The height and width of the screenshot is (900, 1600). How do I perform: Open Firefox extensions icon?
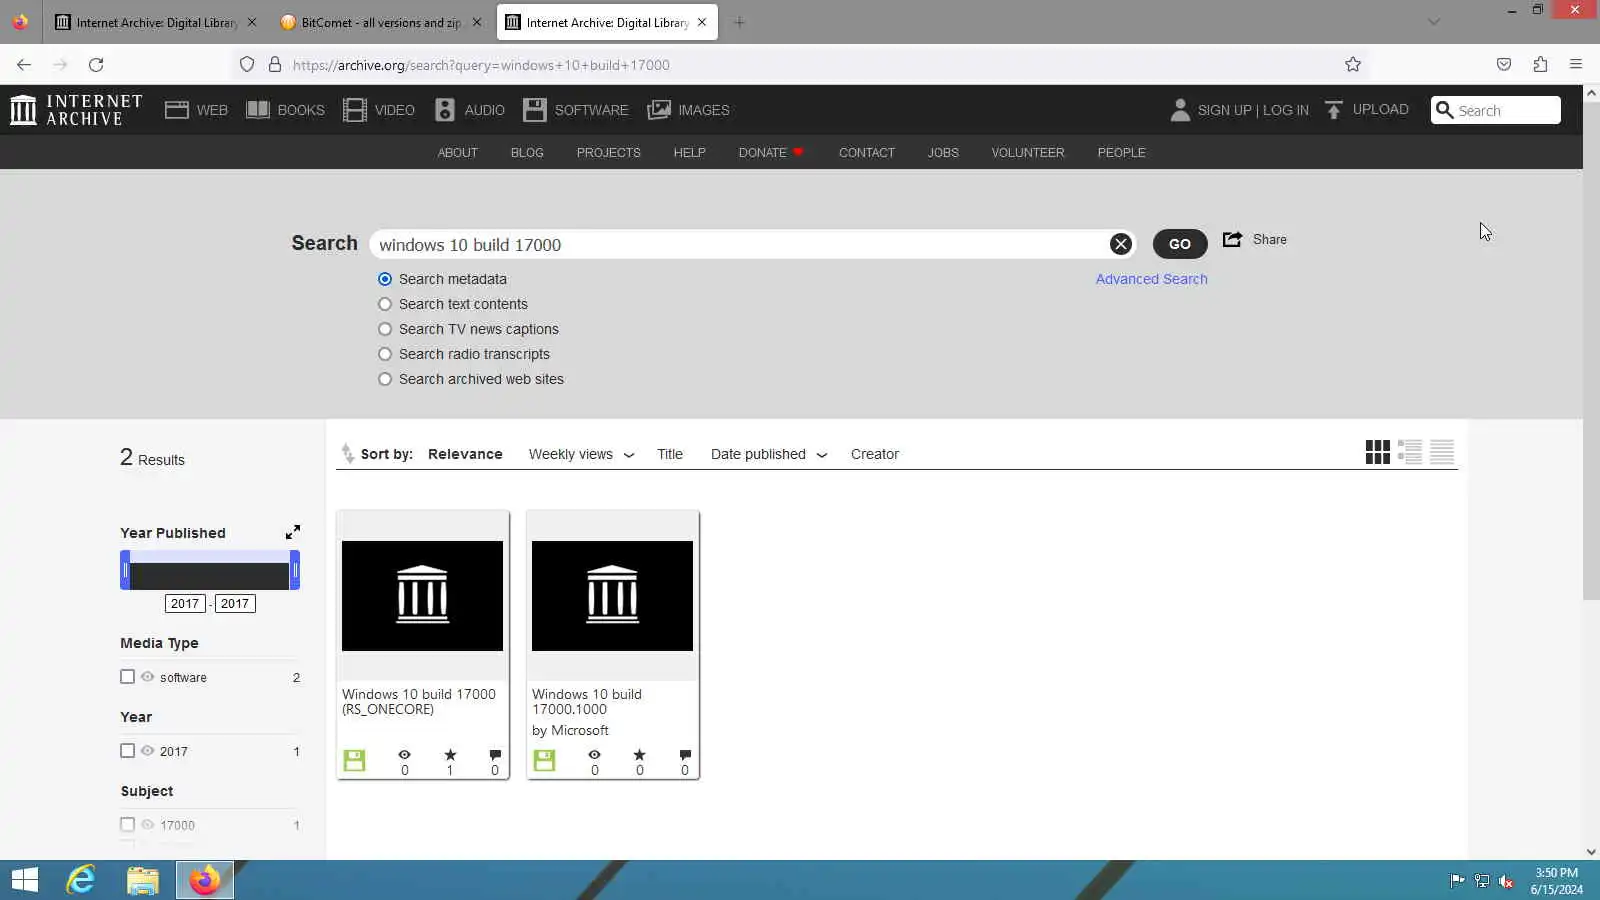pyautogui.click(x=1540, y=65)
